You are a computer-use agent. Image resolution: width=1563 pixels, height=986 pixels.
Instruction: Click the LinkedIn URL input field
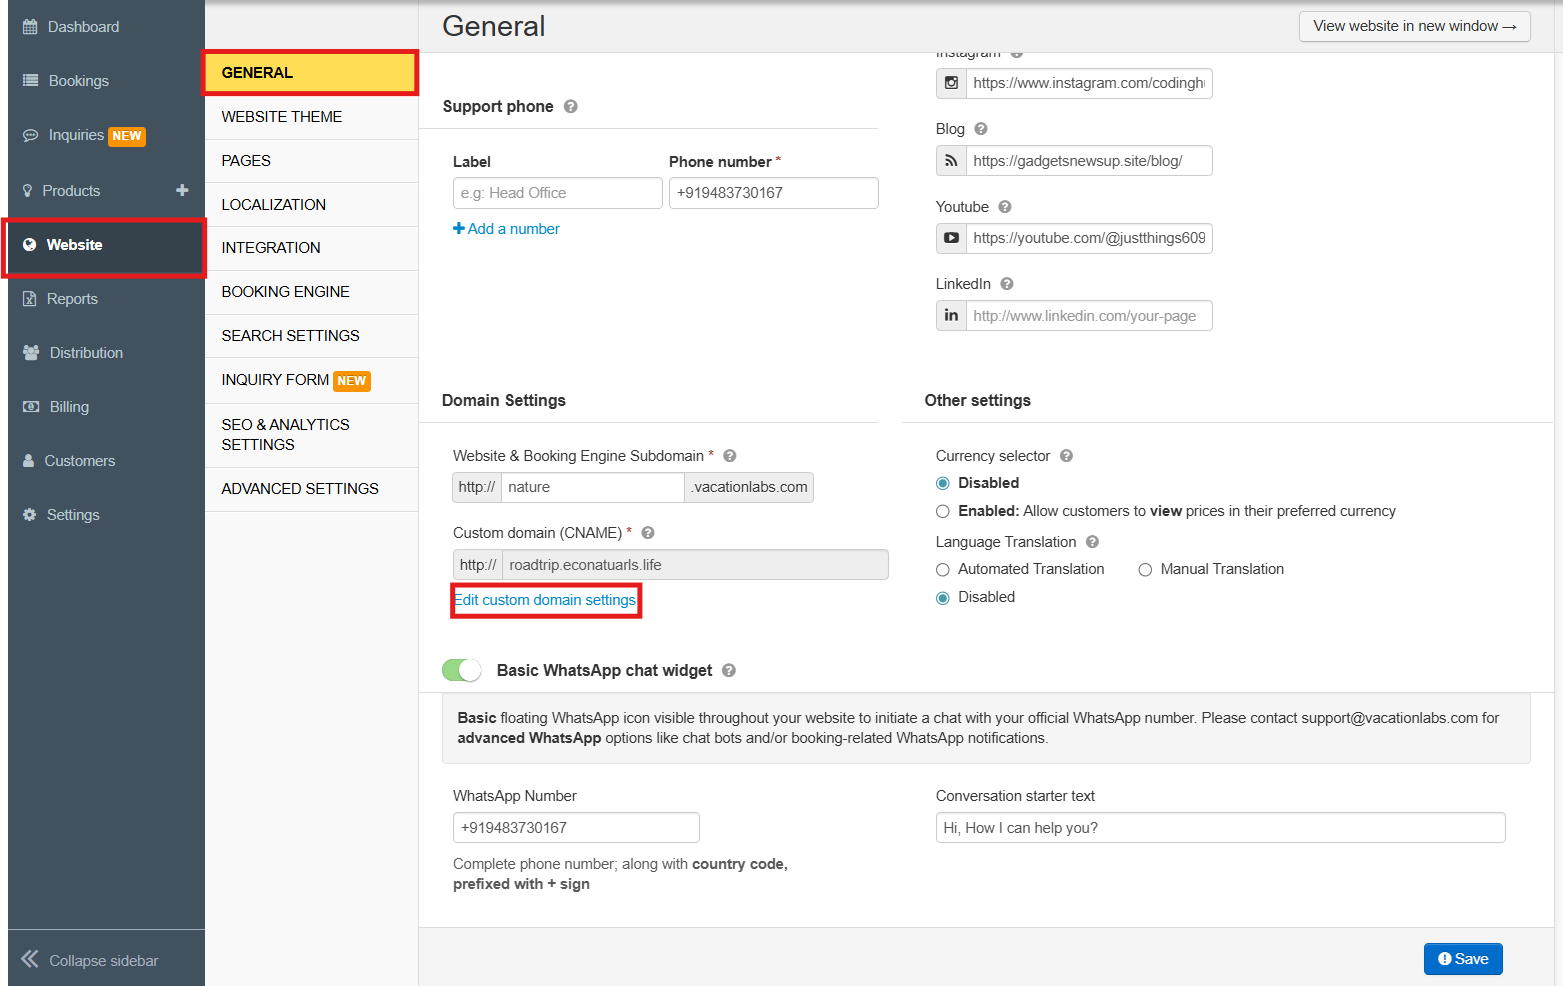1088,316
